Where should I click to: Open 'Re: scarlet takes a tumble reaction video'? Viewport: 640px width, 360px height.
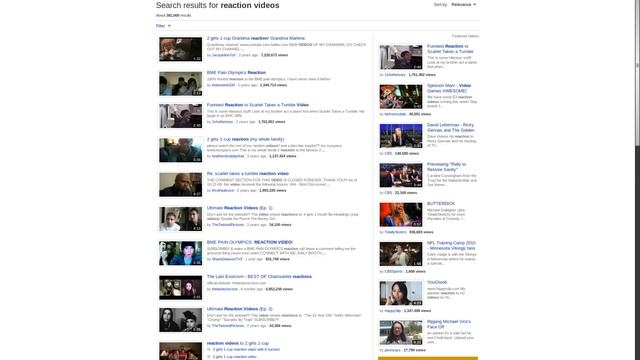tap(248, 173)
